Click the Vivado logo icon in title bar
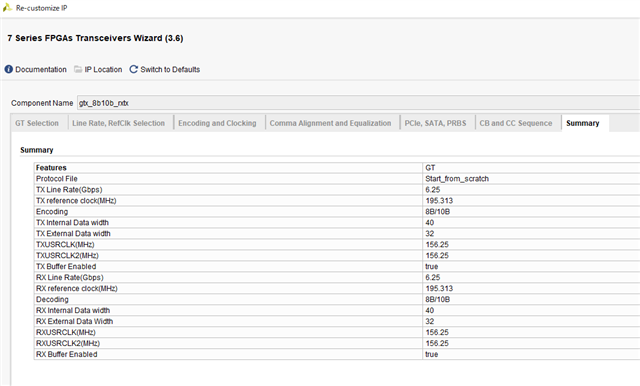Image resolution: width=640 pixels, height=386 pixels. coord(7,7)
